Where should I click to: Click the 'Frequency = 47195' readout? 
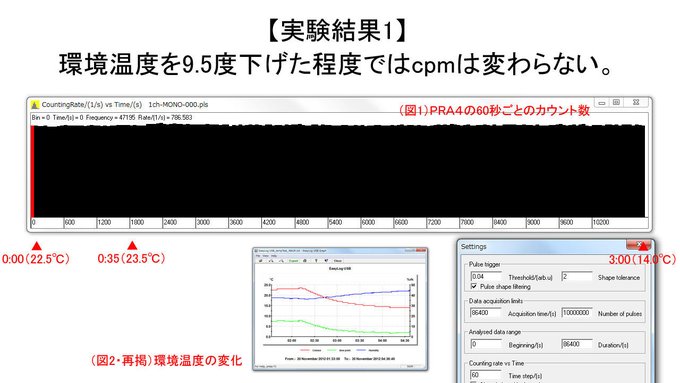pos(111,118)
